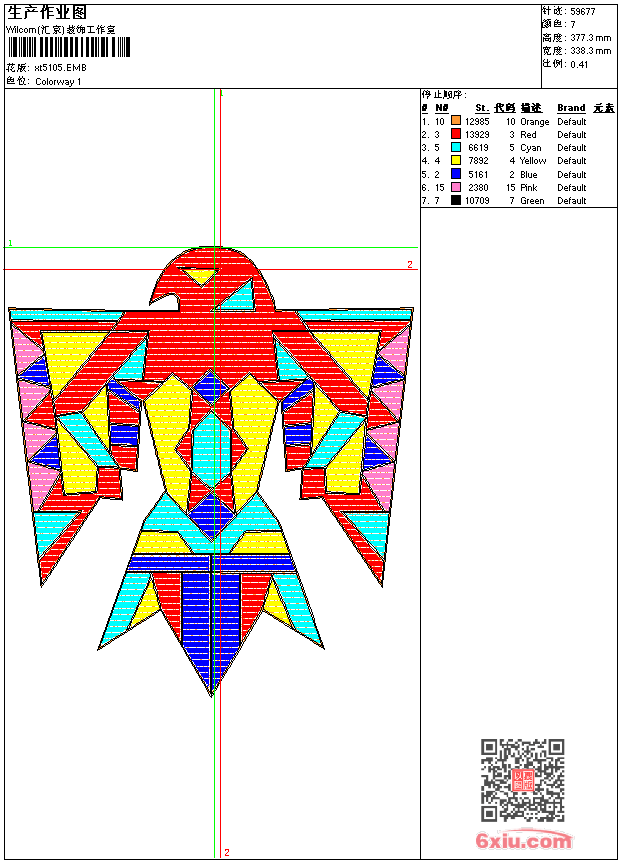Click the 'Blue' color description
Image resolution: width=620 pixels, height=860 pixels.
click(x=529, y=175)
